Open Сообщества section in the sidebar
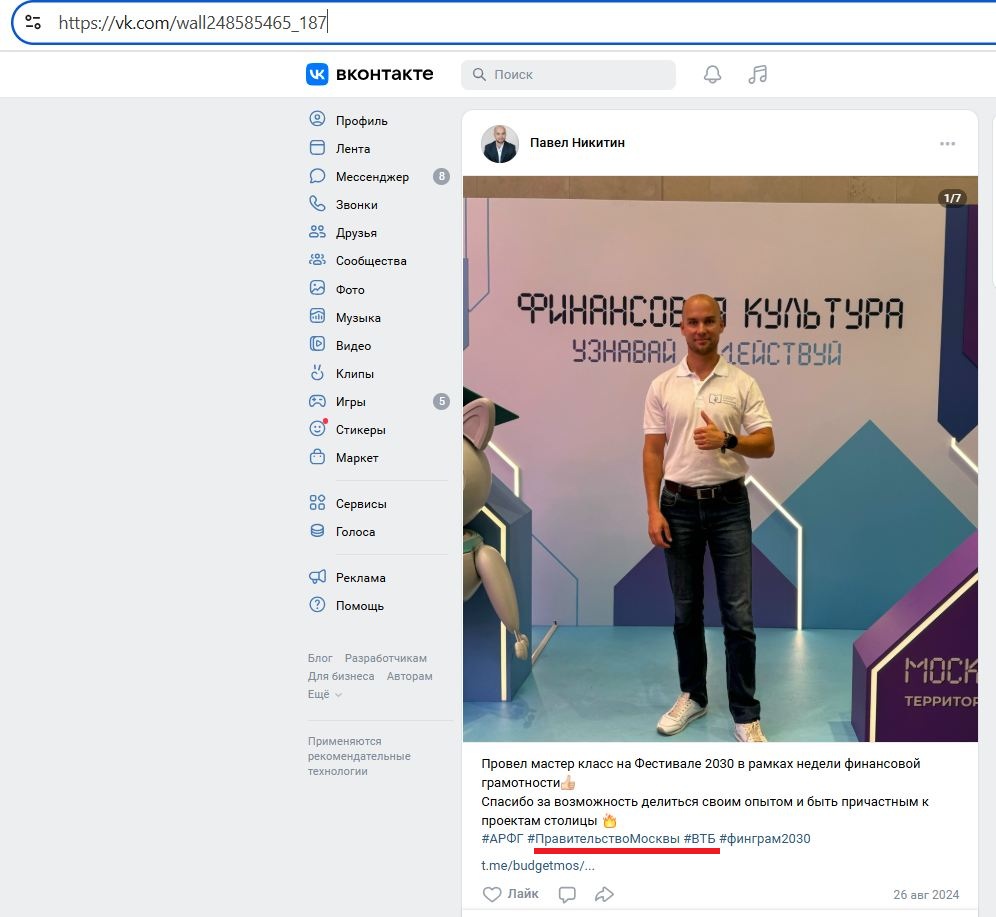The height and width of the screenshot is (917, 996). [x=370, y=261]
